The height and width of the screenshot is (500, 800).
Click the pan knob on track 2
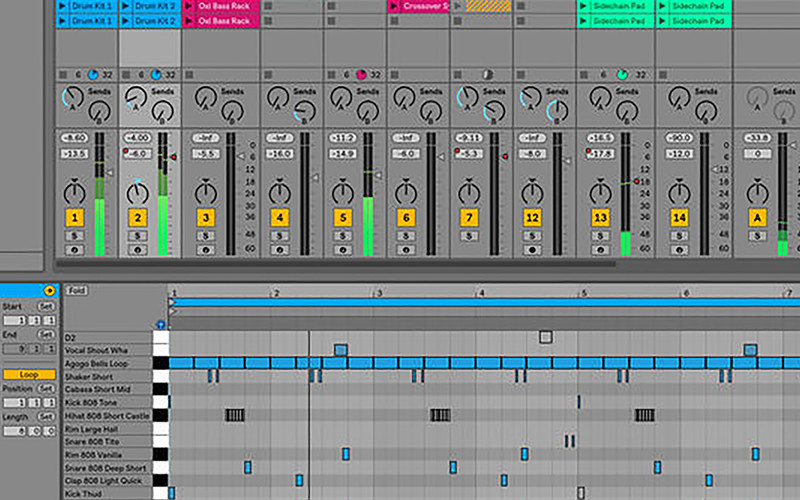[x=137, y=193]
